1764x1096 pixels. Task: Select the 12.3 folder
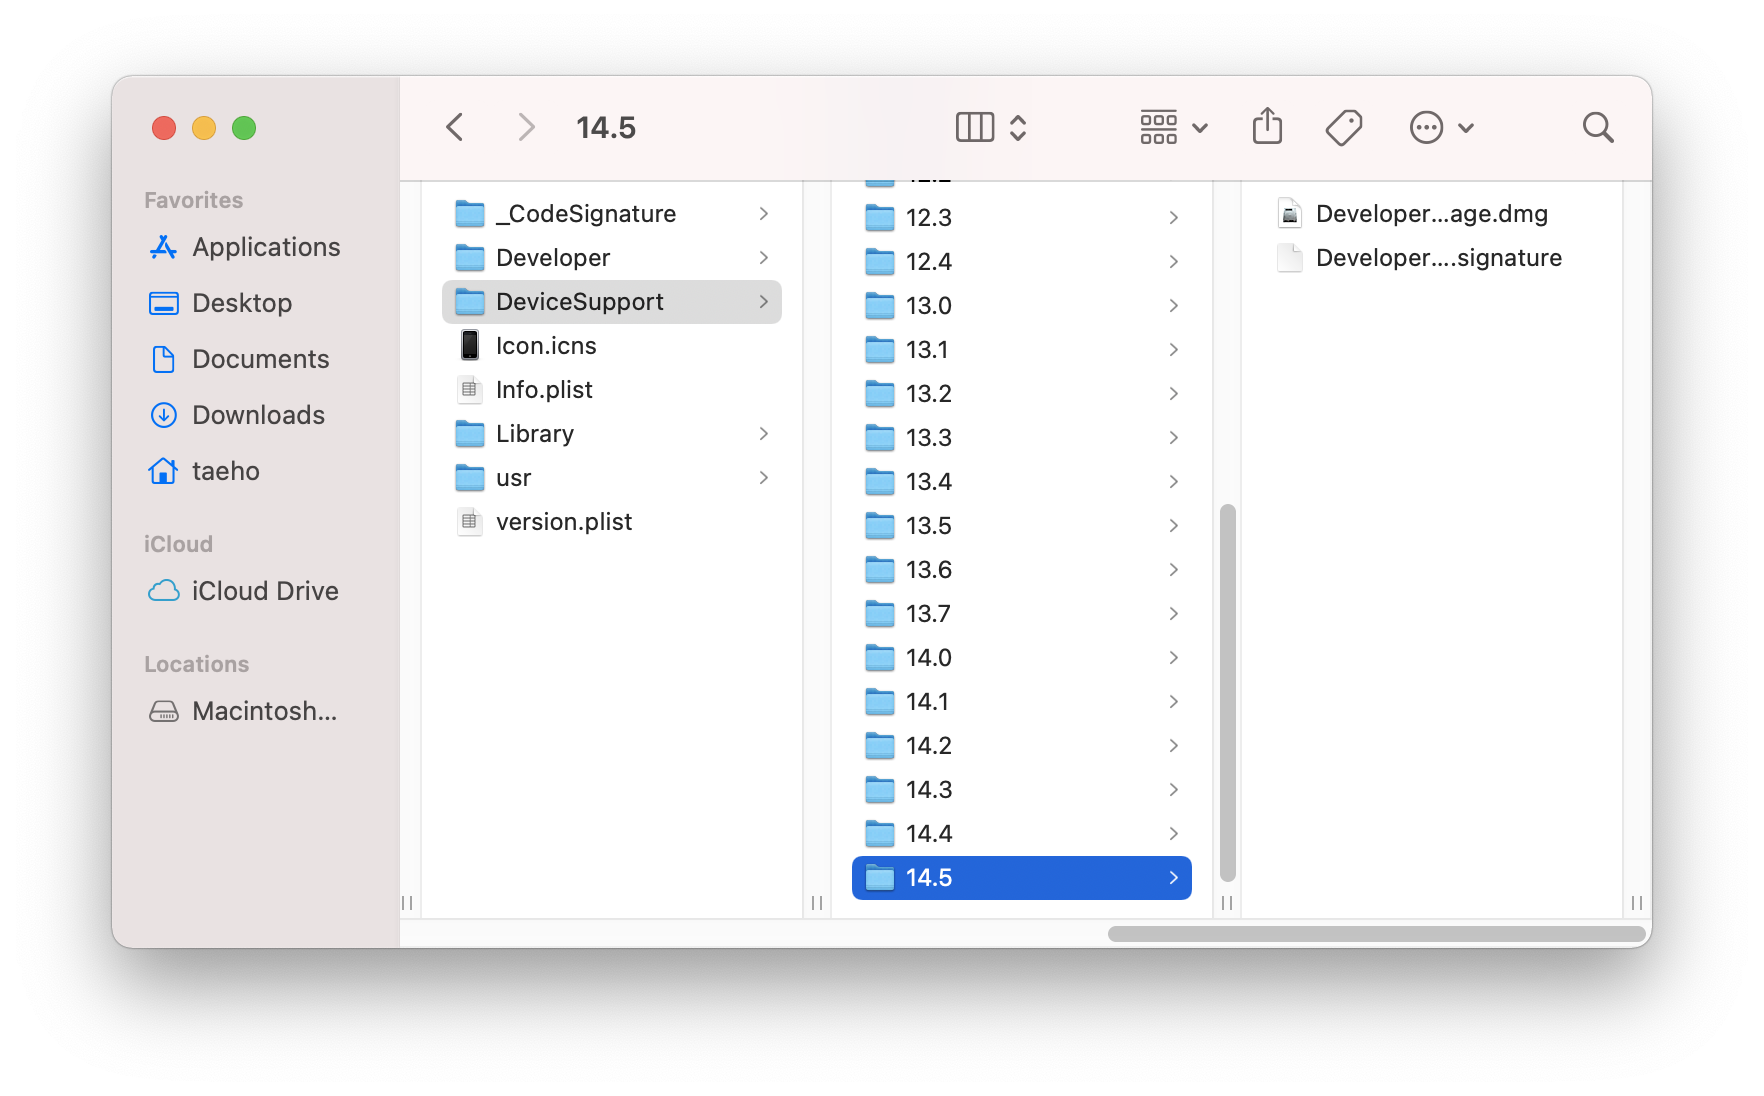1022,218
